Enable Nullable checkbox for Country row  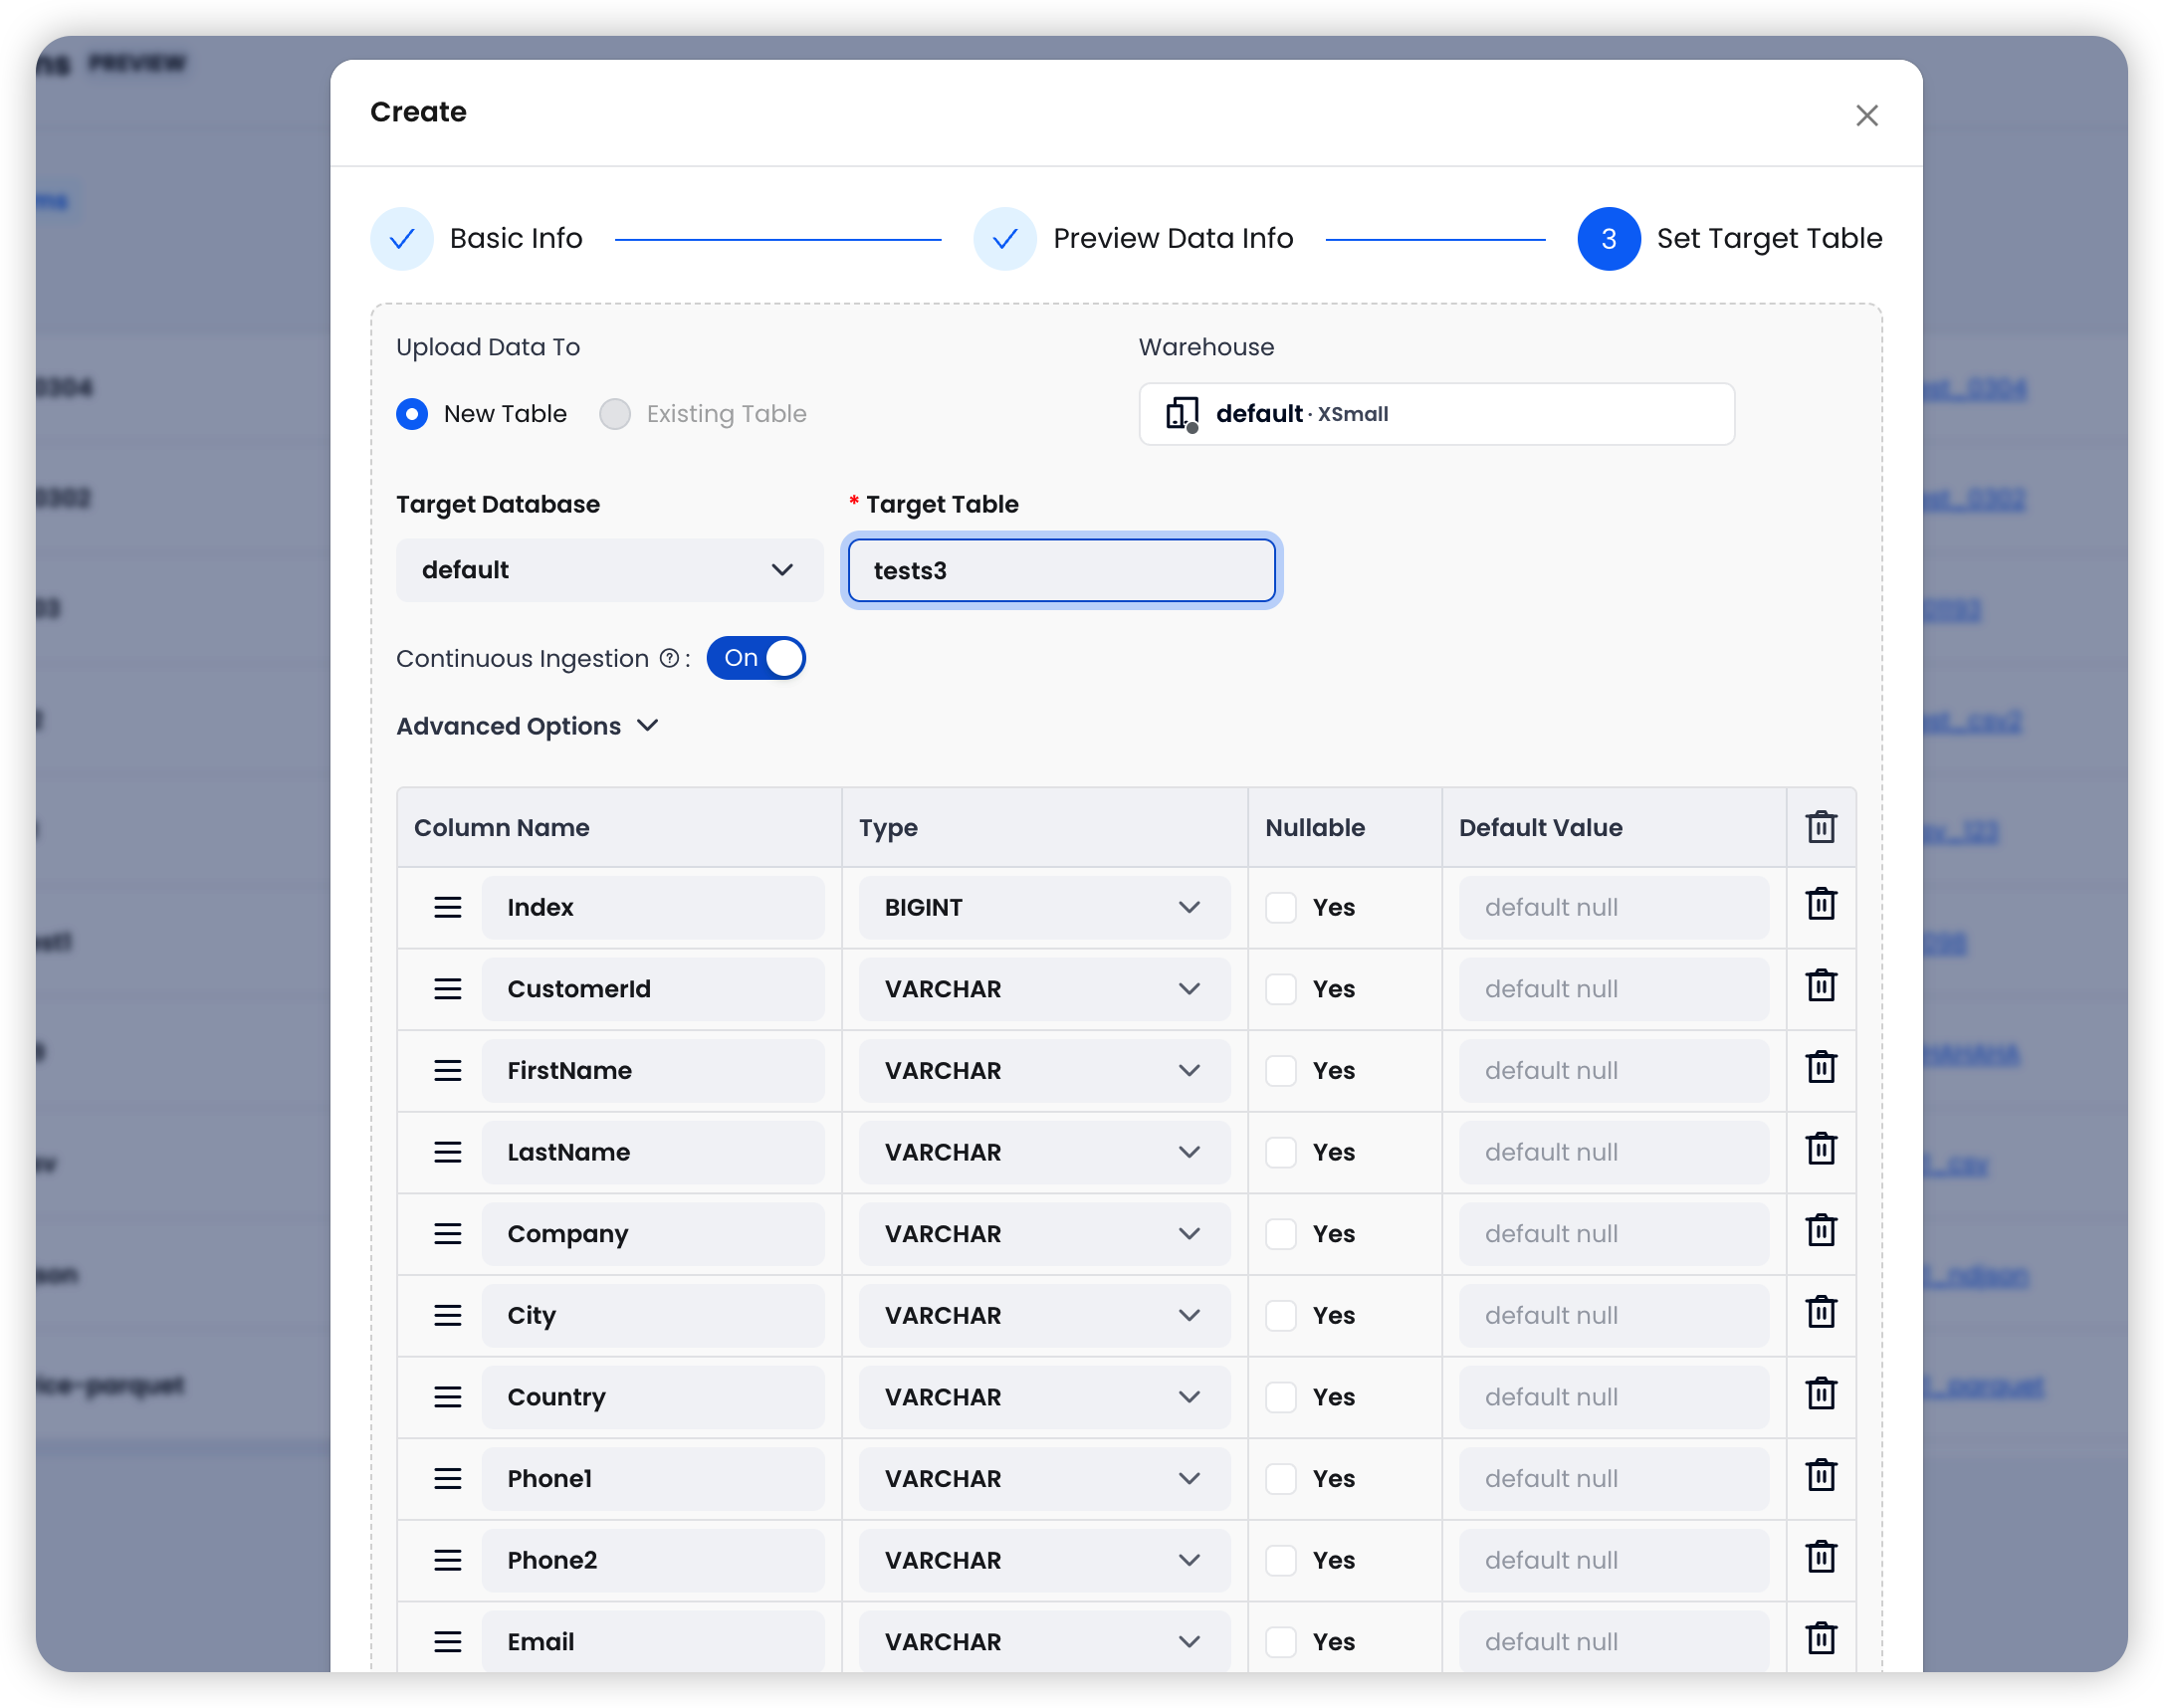click(x=1280, y=1397)
